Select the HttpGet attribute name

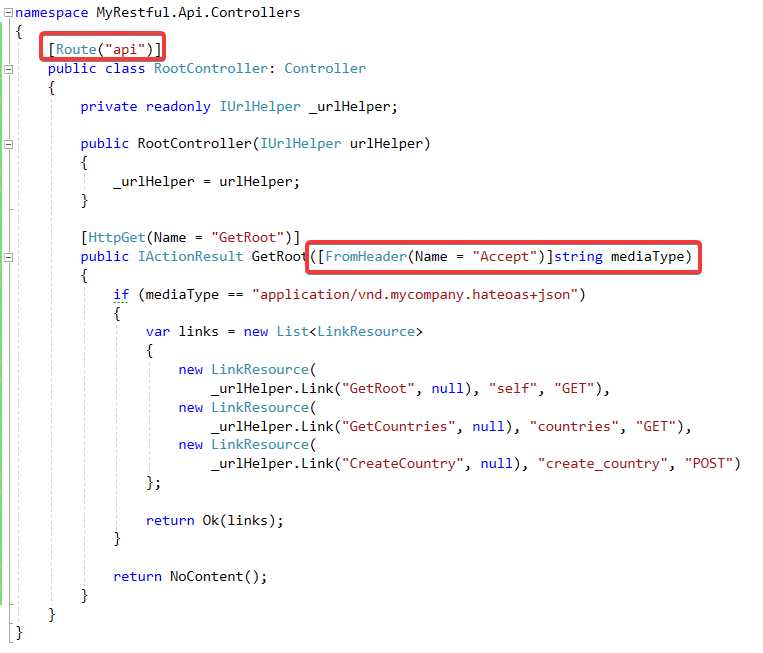pyautogui.click(x=117, y=237)
